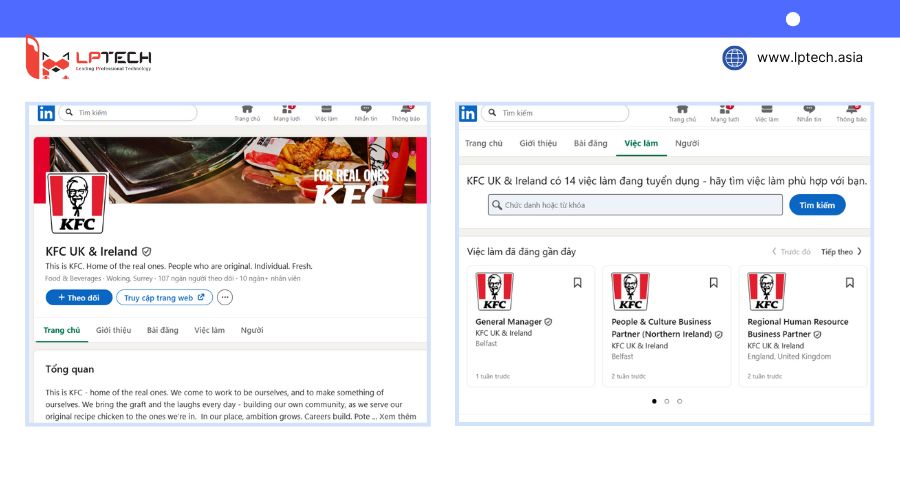Switch to Giới thiệu tab in right panel
This screenshot has width=900, height=500.
click(538, 144)
